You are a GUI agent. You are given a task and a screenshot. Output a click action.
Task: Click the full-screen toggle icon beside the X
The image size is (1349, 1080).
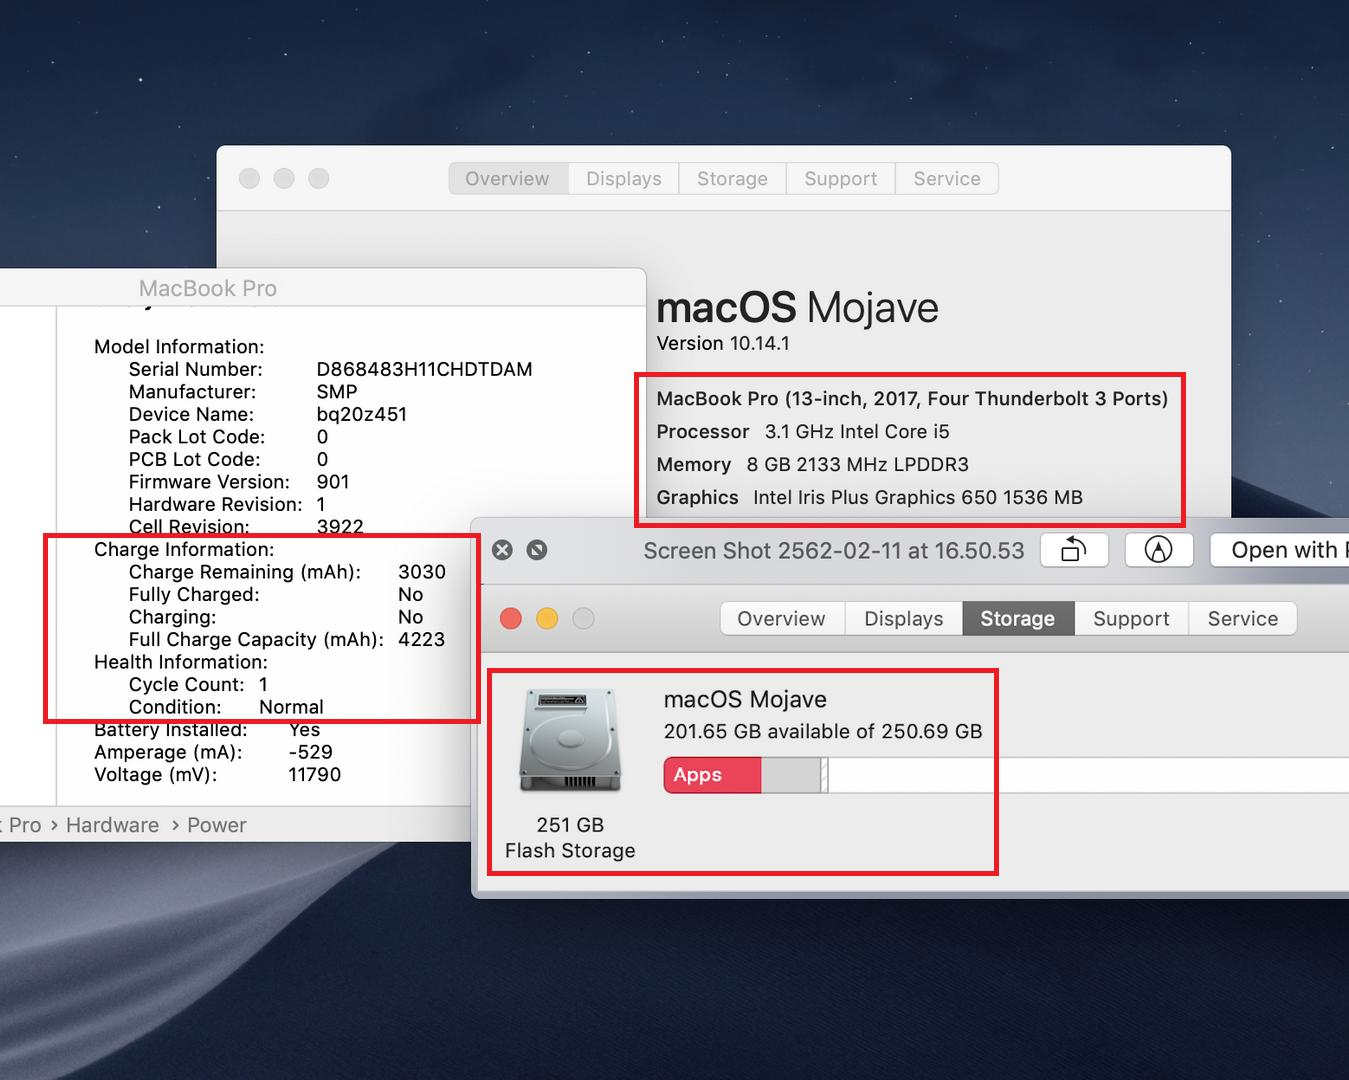click(x=537, y=550)
